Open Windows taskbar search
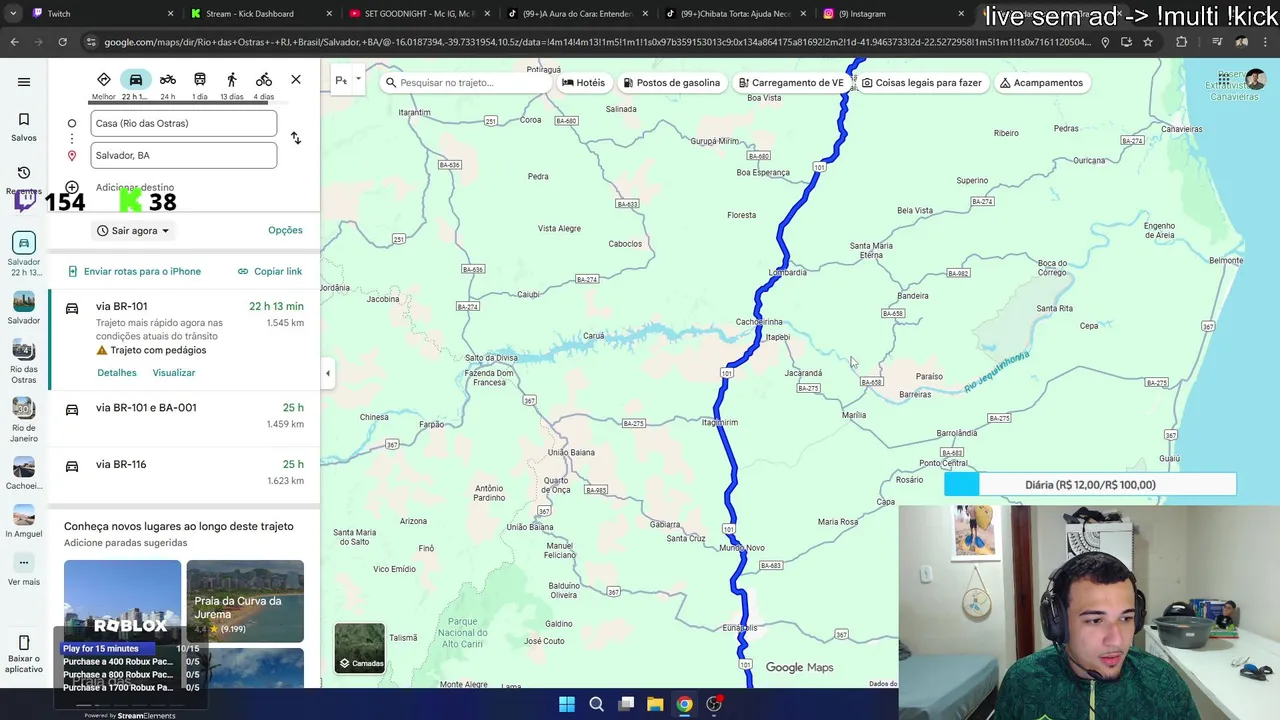The width and height of the screenshot is (1280, 720). (596, 704)
